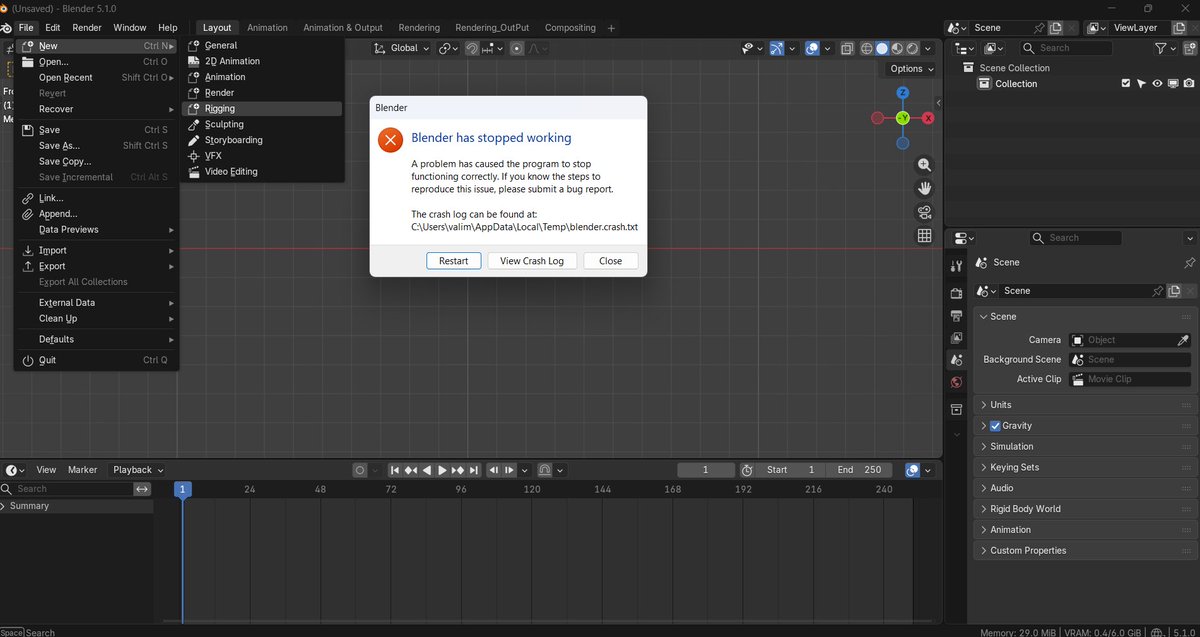The height and width of the screenshot is (637, 1200).
Task: Click the End frame 250 field
Action: click(859, 470)
